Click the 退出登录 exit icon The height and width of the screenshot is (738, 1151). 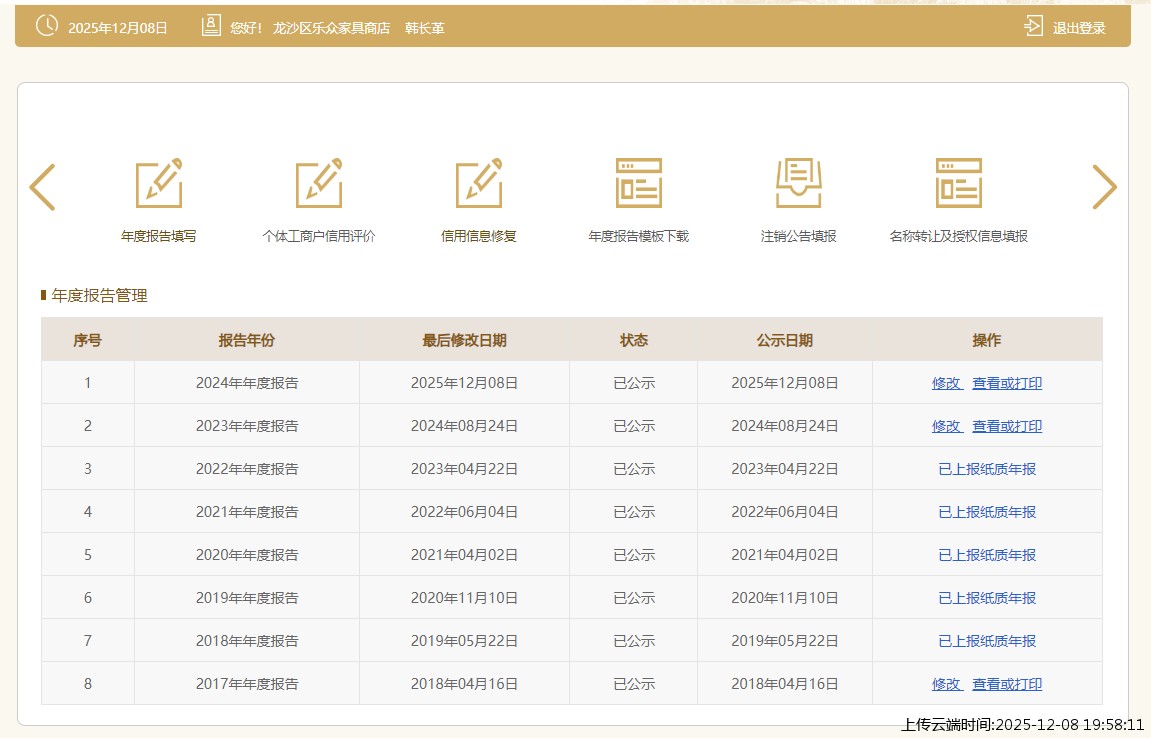pos(1033,27)
